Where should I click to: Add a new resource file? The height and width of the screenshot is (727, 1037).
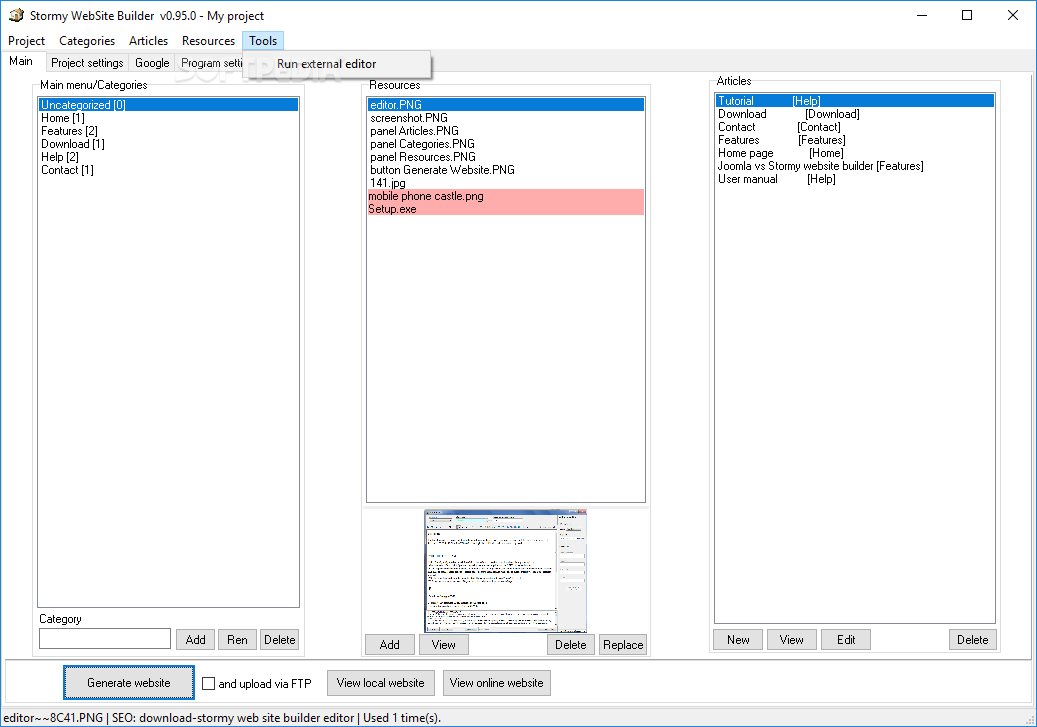pyautogui.click(x=390, y=644)
